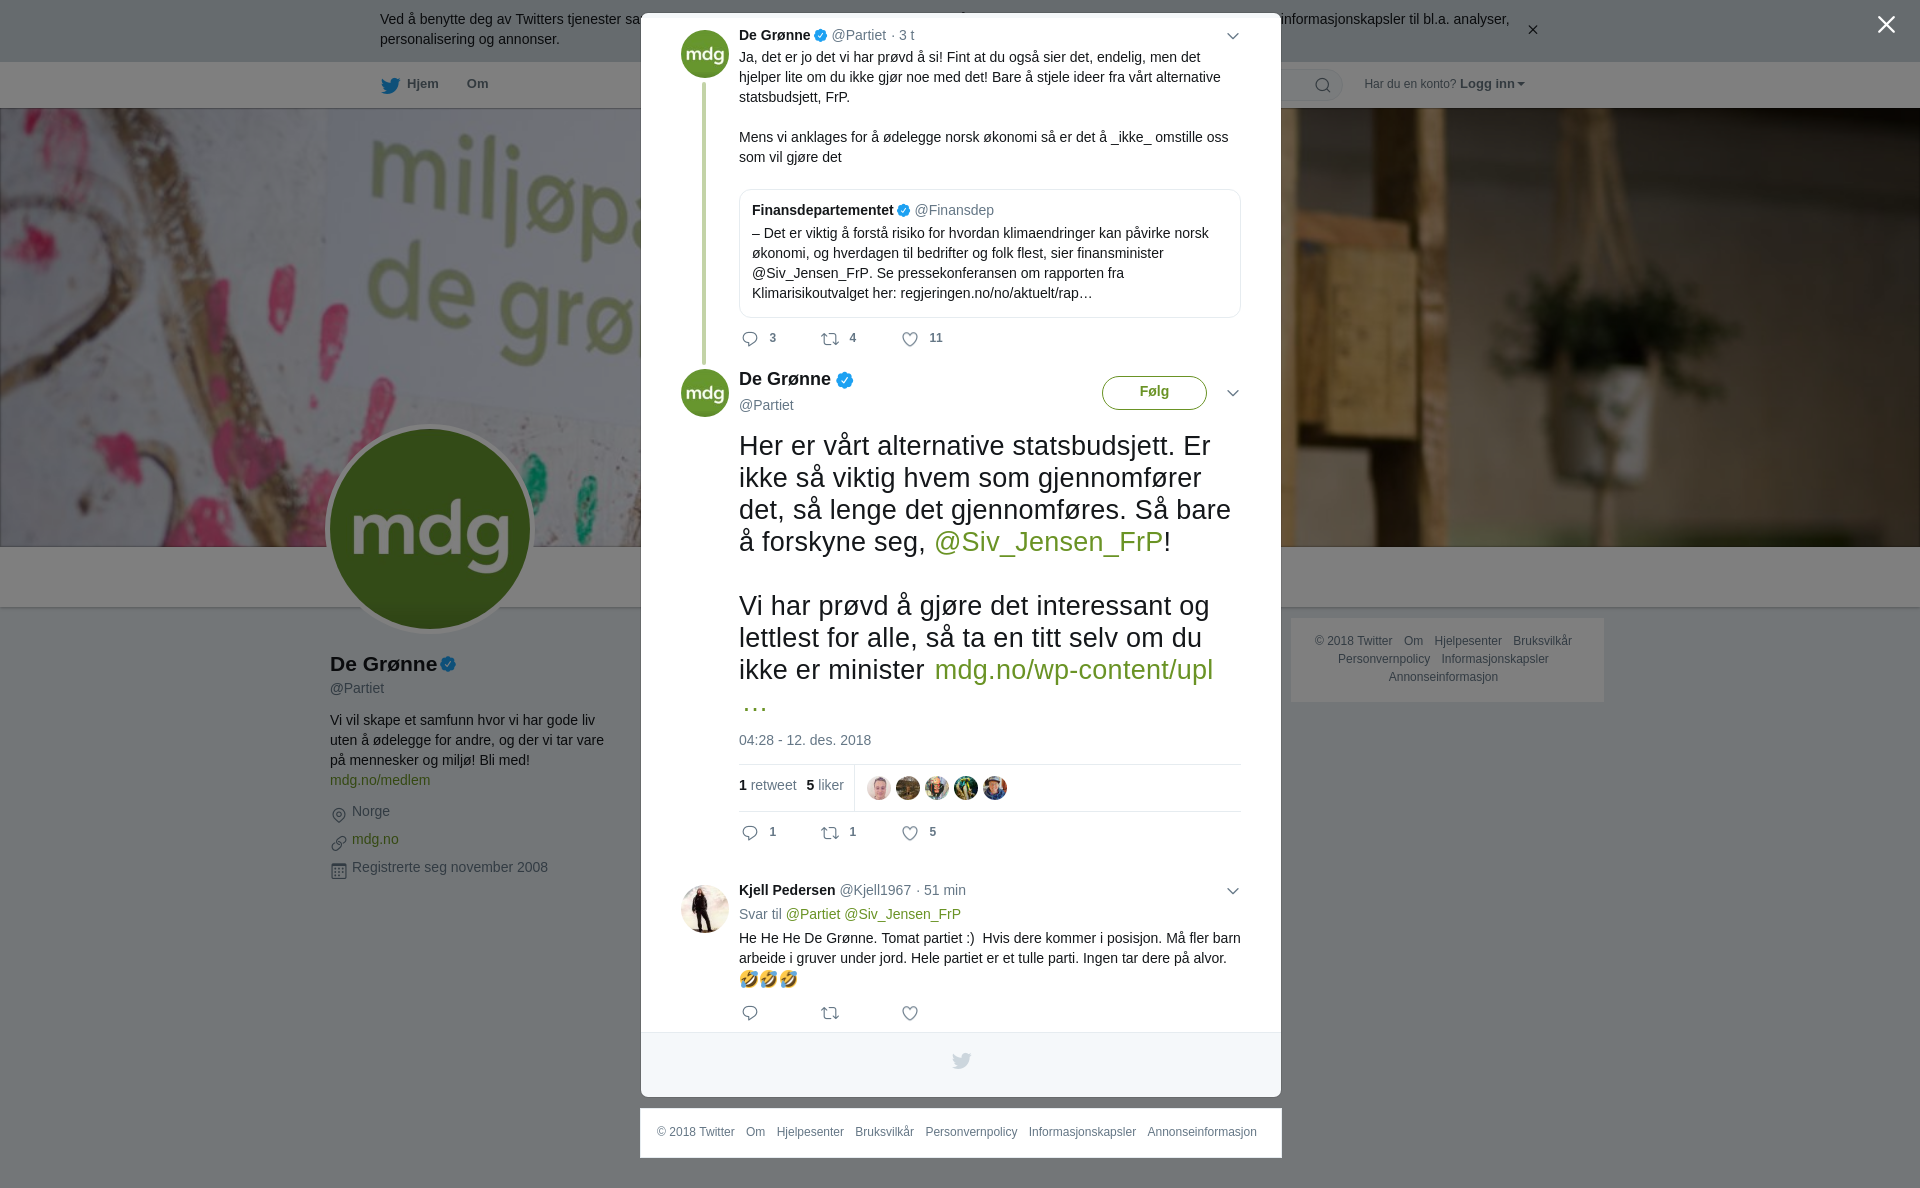Like the parent tweet with 11 likes
1920x1188 pixels.
910,340
